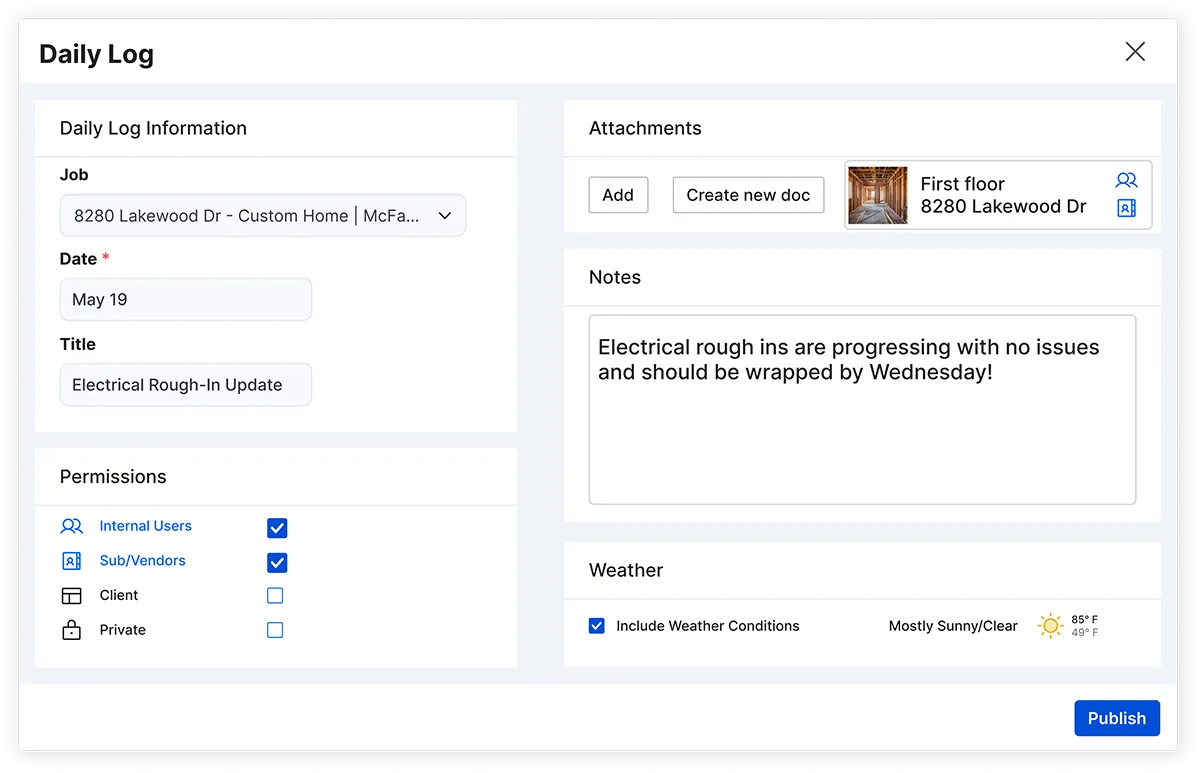Viewport: 1200px width, 773px height.
Task: Close the Daily Log dialog
Action: click(1135, 52)
